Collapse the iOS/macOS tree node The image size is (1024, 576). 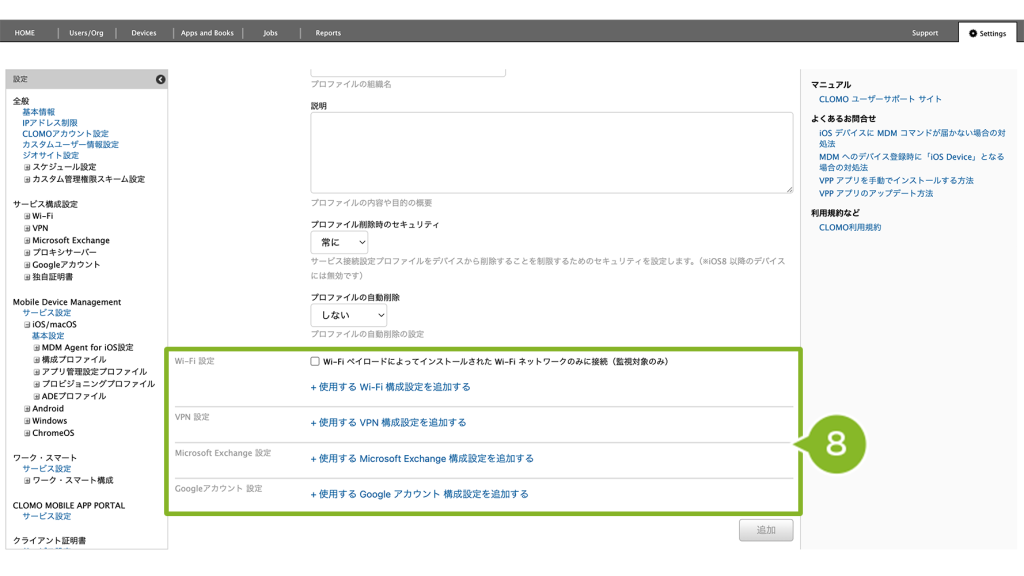tap(28, 325)
